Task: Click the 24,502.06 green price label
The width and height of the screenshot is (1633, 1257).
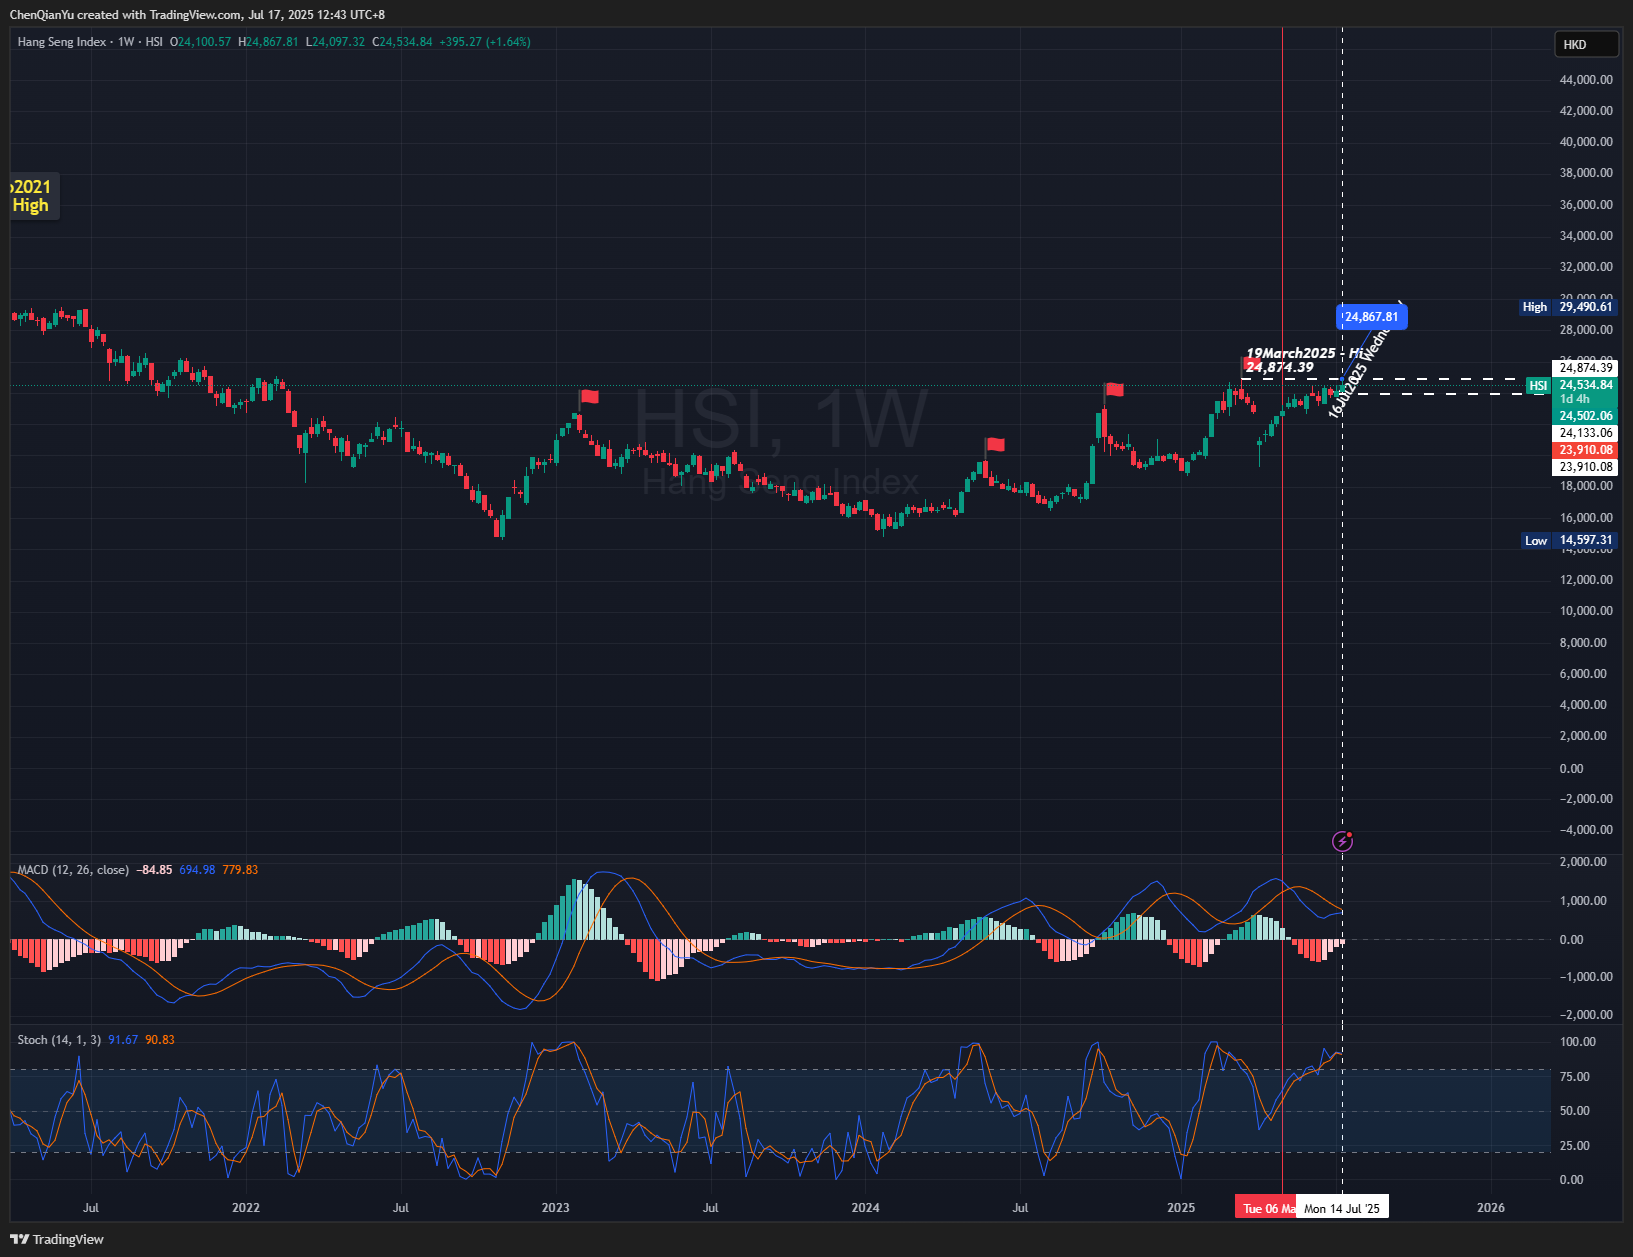Action: [x=1585, y=416]
